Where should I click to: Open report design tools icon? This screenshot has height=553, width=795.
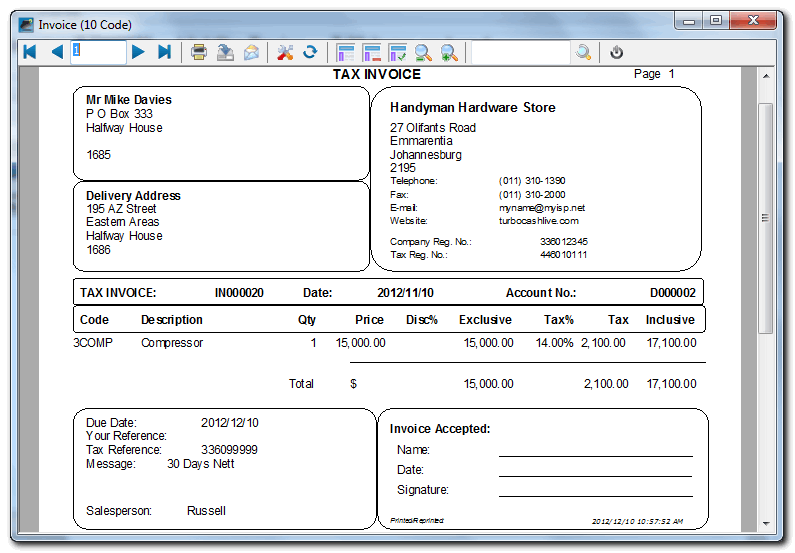click(285, 52)
